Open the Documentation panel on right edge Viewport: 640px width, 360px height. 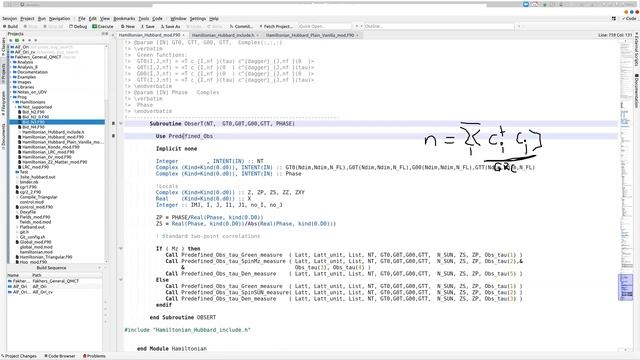pyautogui.click(x=637, y=91)
